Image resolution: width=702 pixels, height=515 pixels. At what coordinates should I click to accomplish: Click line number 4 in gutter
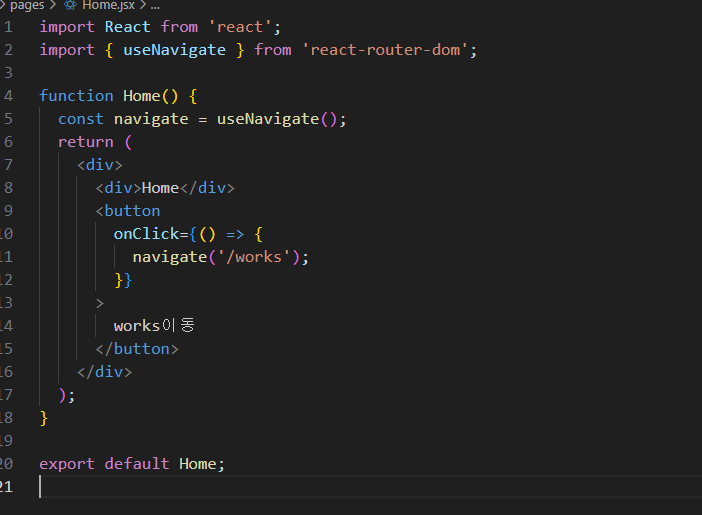click(9, 96)
